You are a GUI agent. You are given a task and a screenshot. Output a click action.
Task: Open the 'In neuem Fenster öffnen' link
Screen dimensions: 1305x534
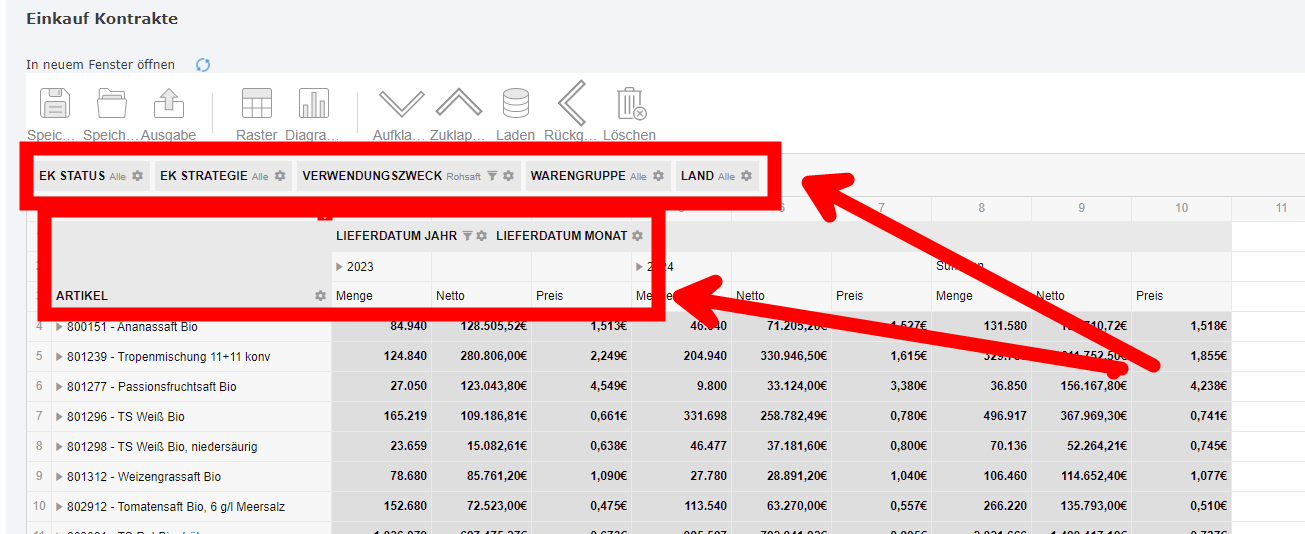pos(100,65)
